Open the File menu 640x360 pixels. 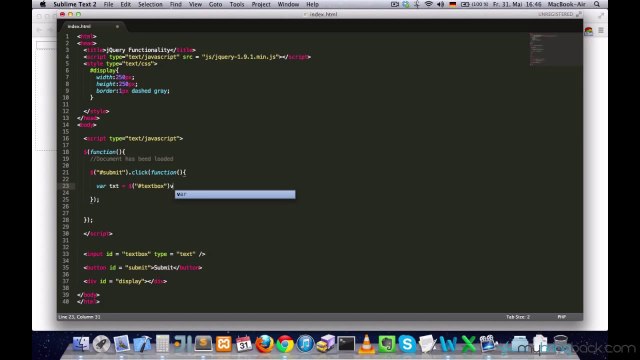[108, 4]
